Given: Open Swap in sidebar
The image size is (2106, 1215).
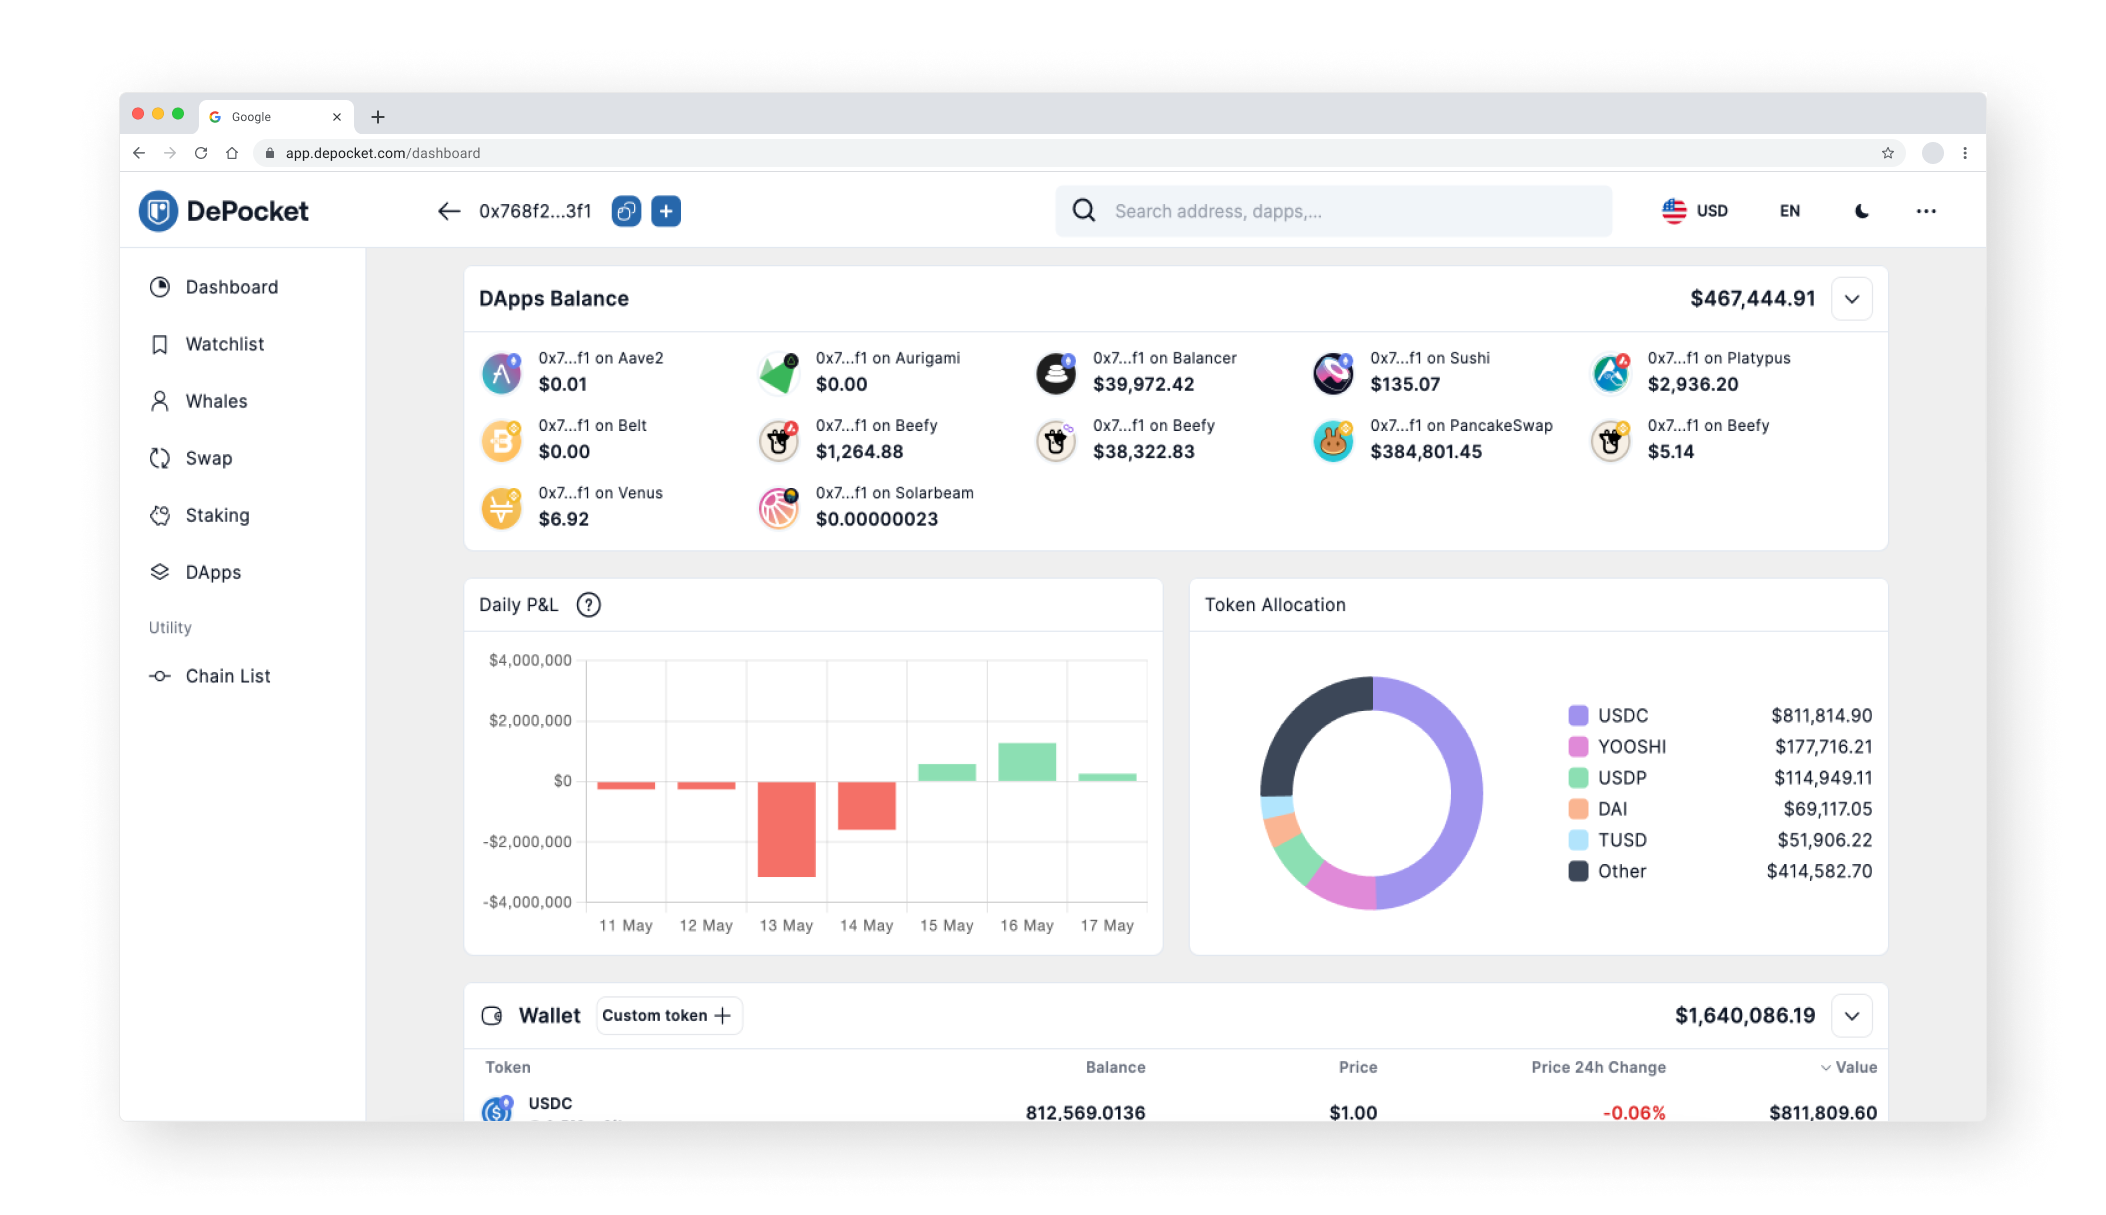Looking at the screenshot, I should [191, 458].
